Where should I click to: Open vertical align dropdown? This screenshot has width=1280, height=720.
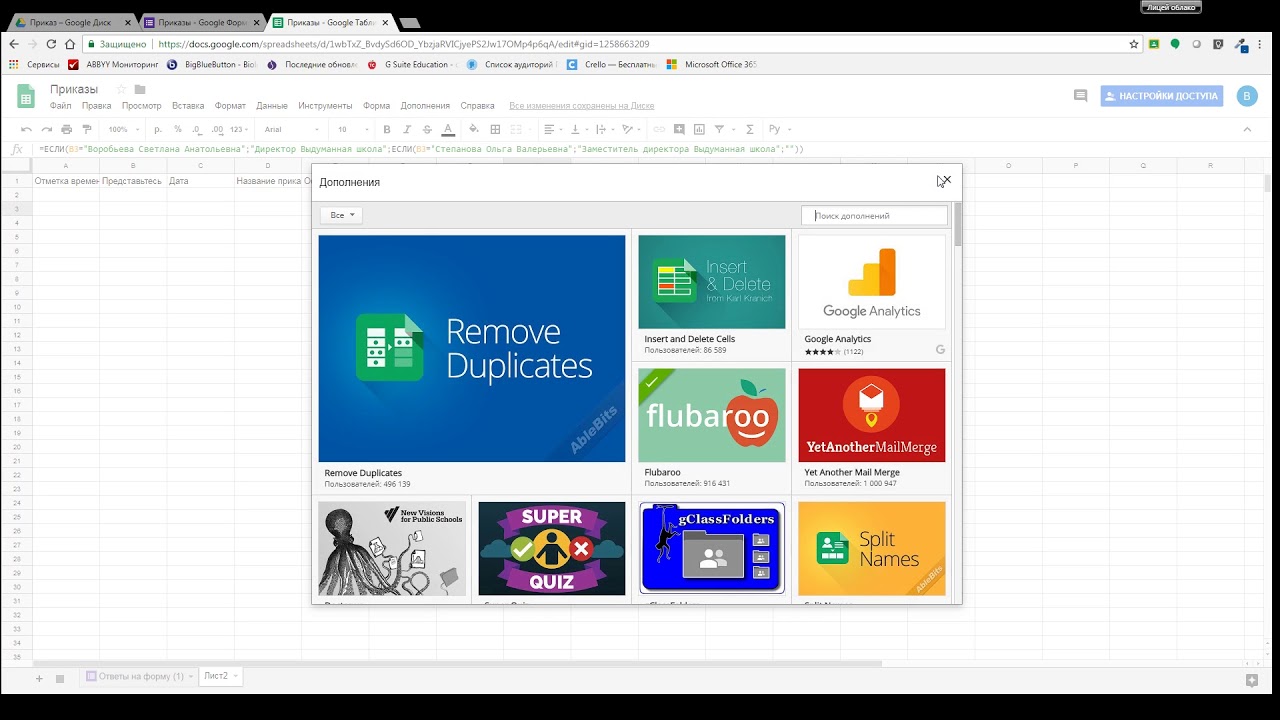coord(578,129)
